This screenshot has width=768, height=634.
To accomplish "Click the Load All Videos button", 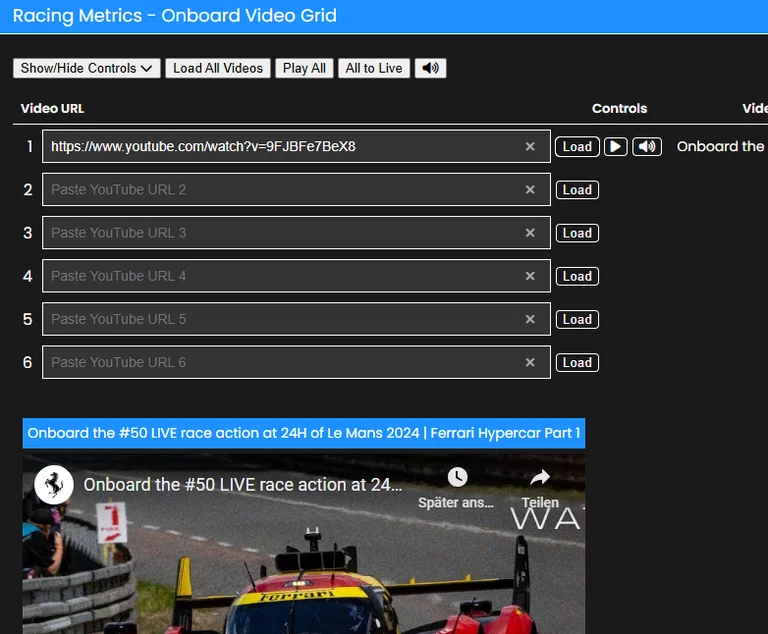I will [218, 68].
